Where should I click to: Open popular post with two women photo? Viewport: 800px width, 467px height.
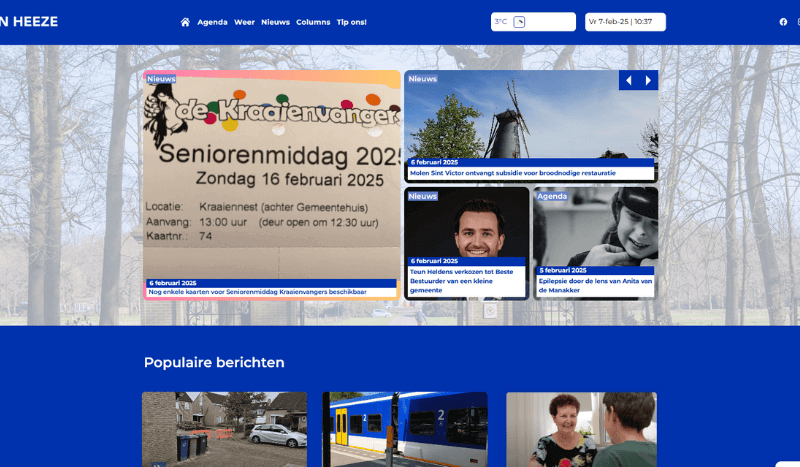point(582,429)
